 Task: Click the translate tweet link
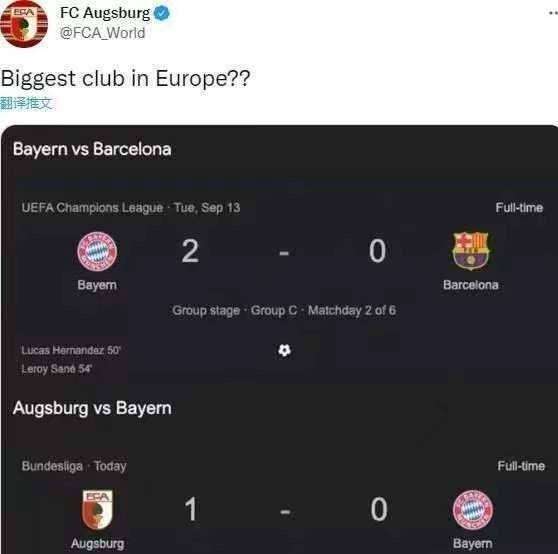click(x=27, y=104)
